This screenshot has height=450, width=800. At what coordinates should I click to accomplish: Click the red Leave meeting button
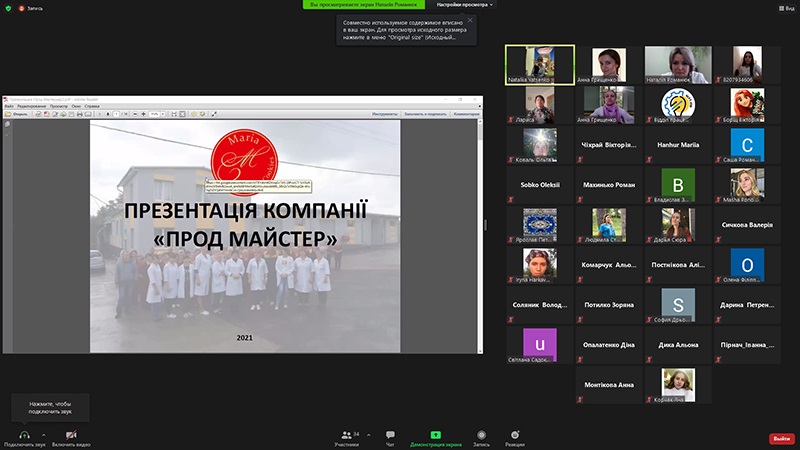[x=781, y=438]
